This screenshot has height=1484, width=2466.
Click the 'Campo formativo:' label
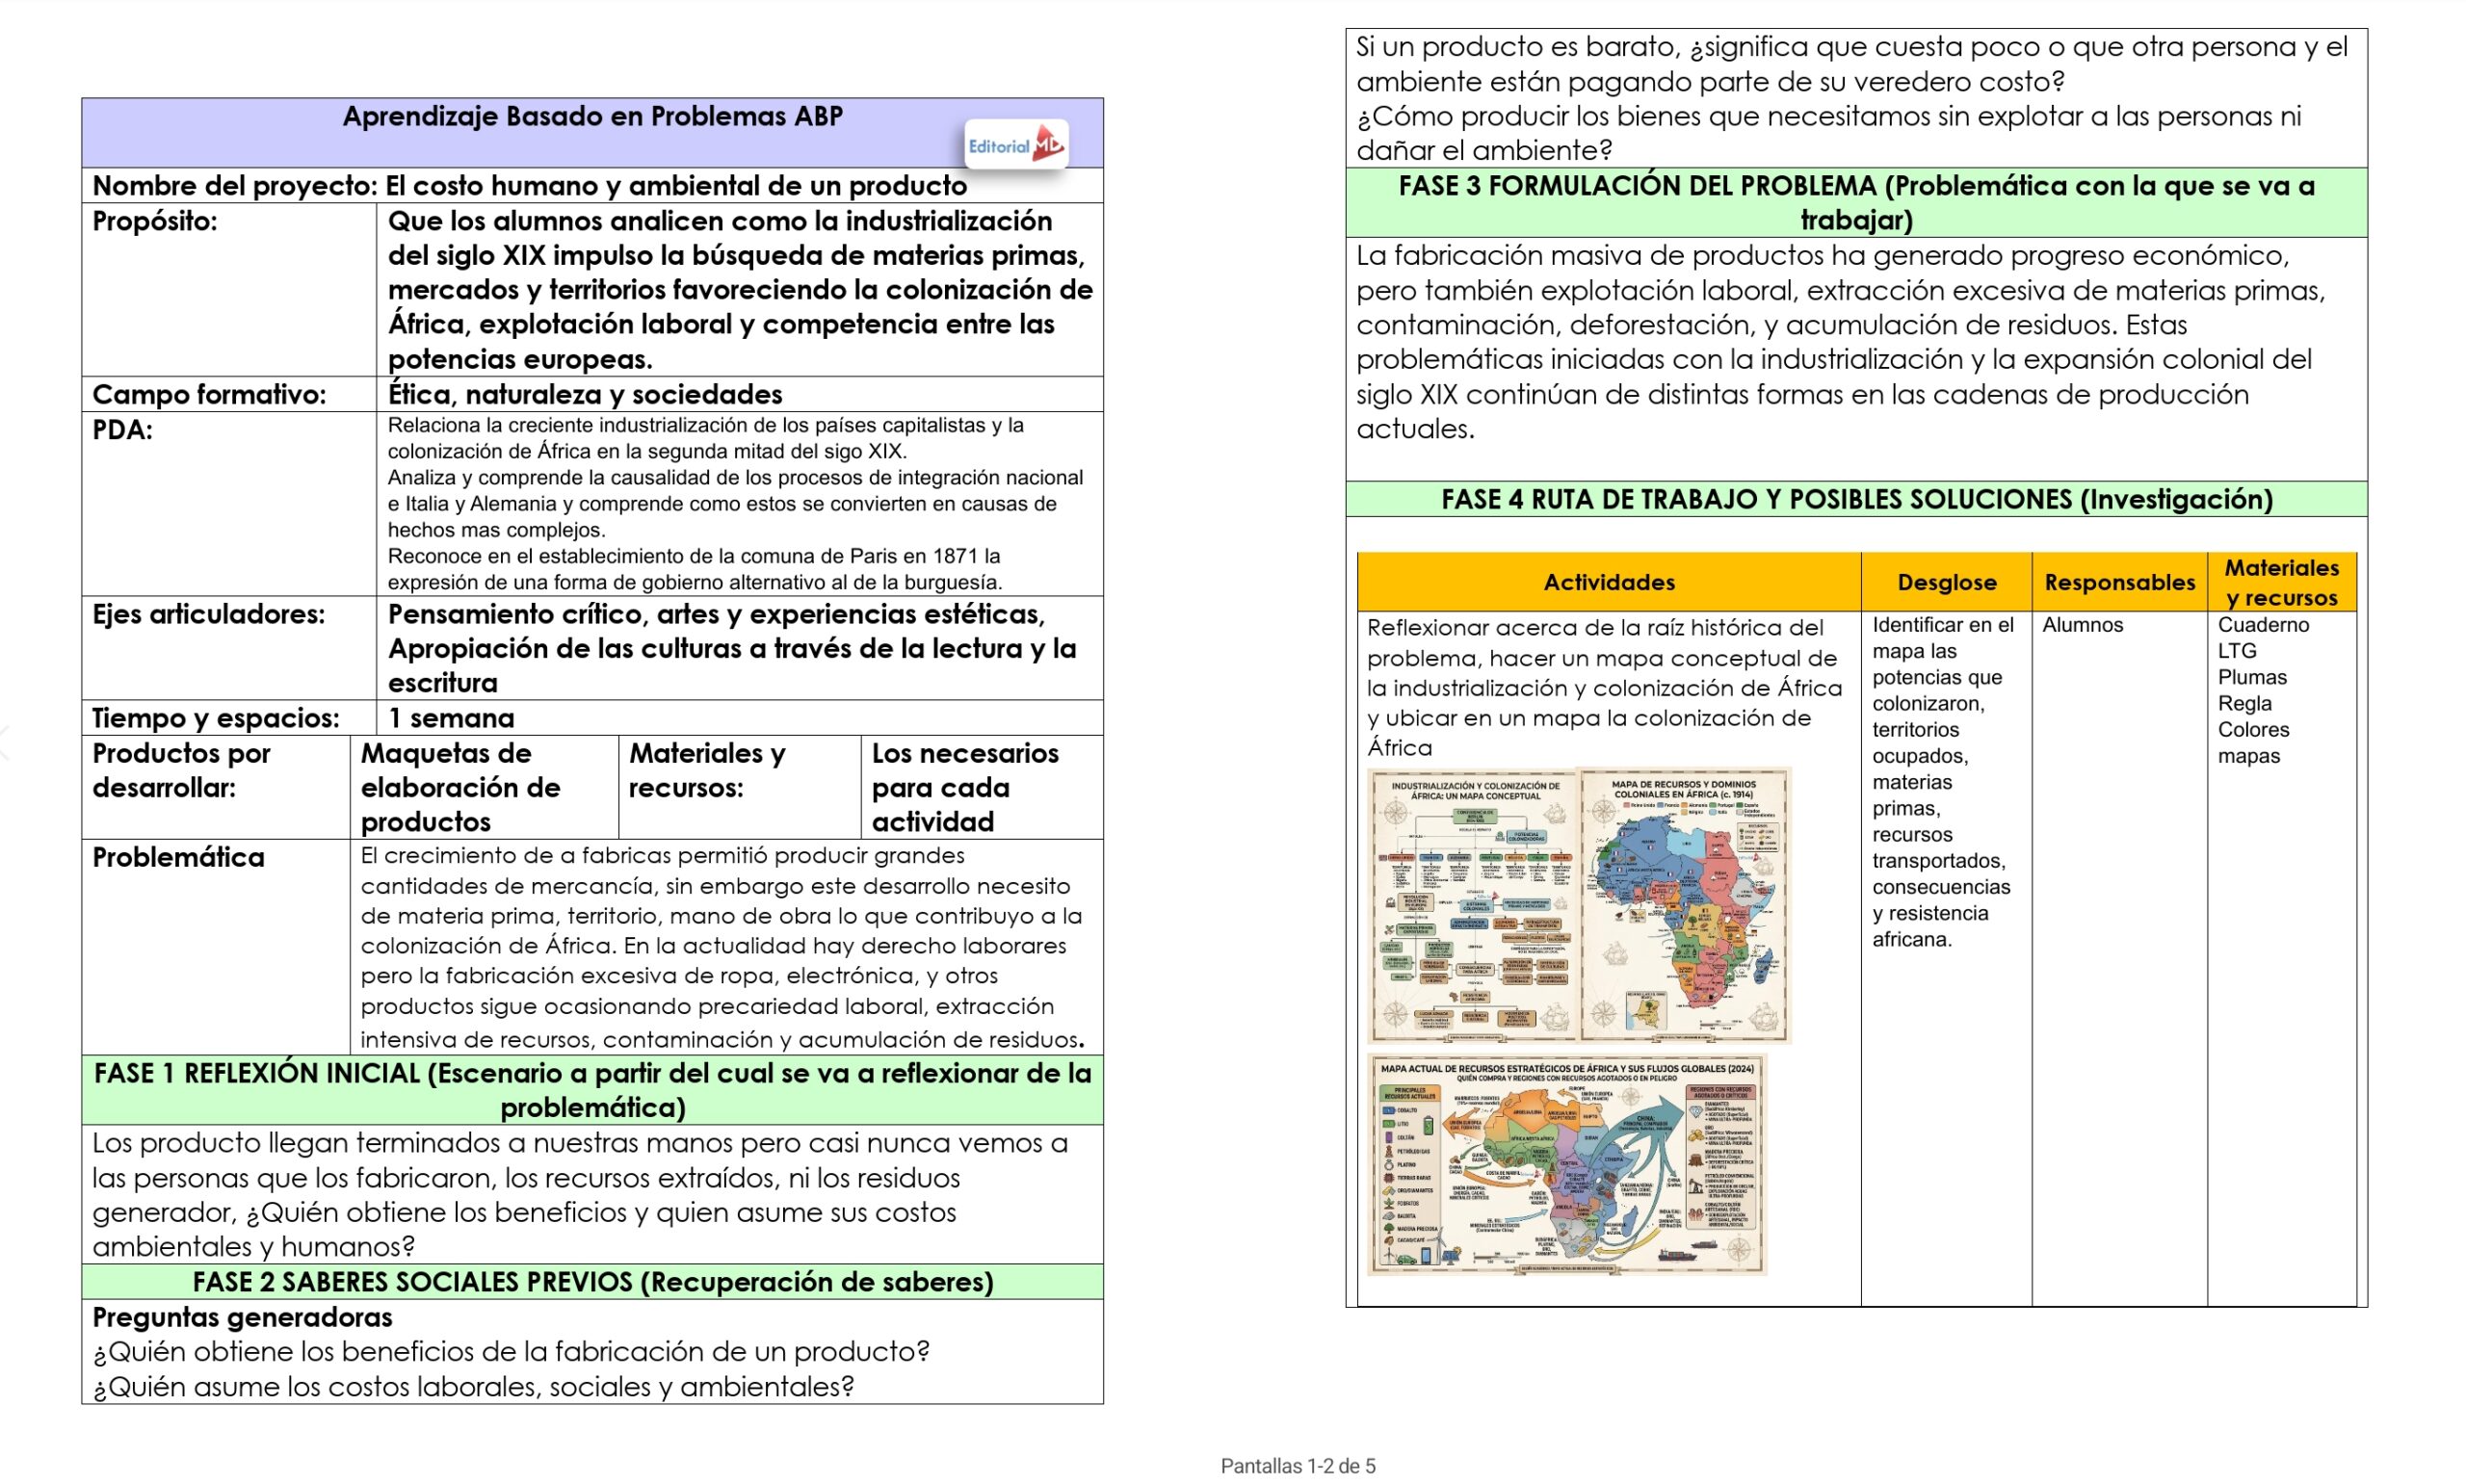(209, 394)
